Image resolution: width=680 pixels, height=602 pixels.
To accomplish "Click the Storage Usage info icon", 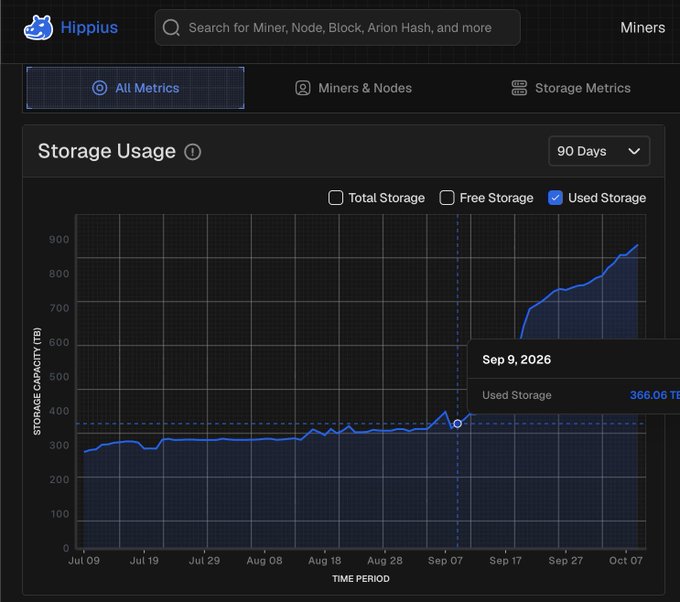I will [x=193, y=152].
